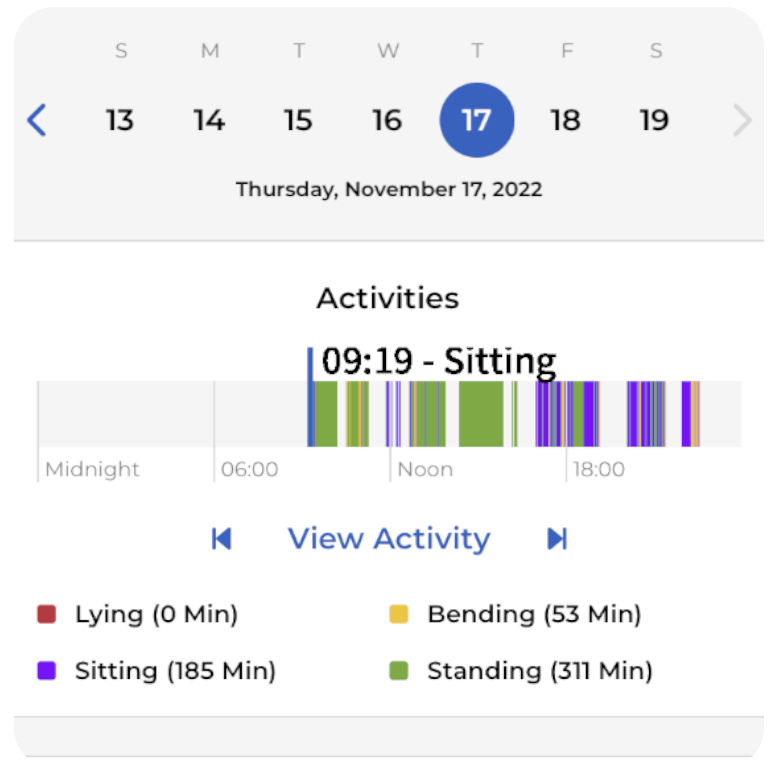Select Sunday the 13th
The image size is (779, 779).
click(x=120, y=120)
